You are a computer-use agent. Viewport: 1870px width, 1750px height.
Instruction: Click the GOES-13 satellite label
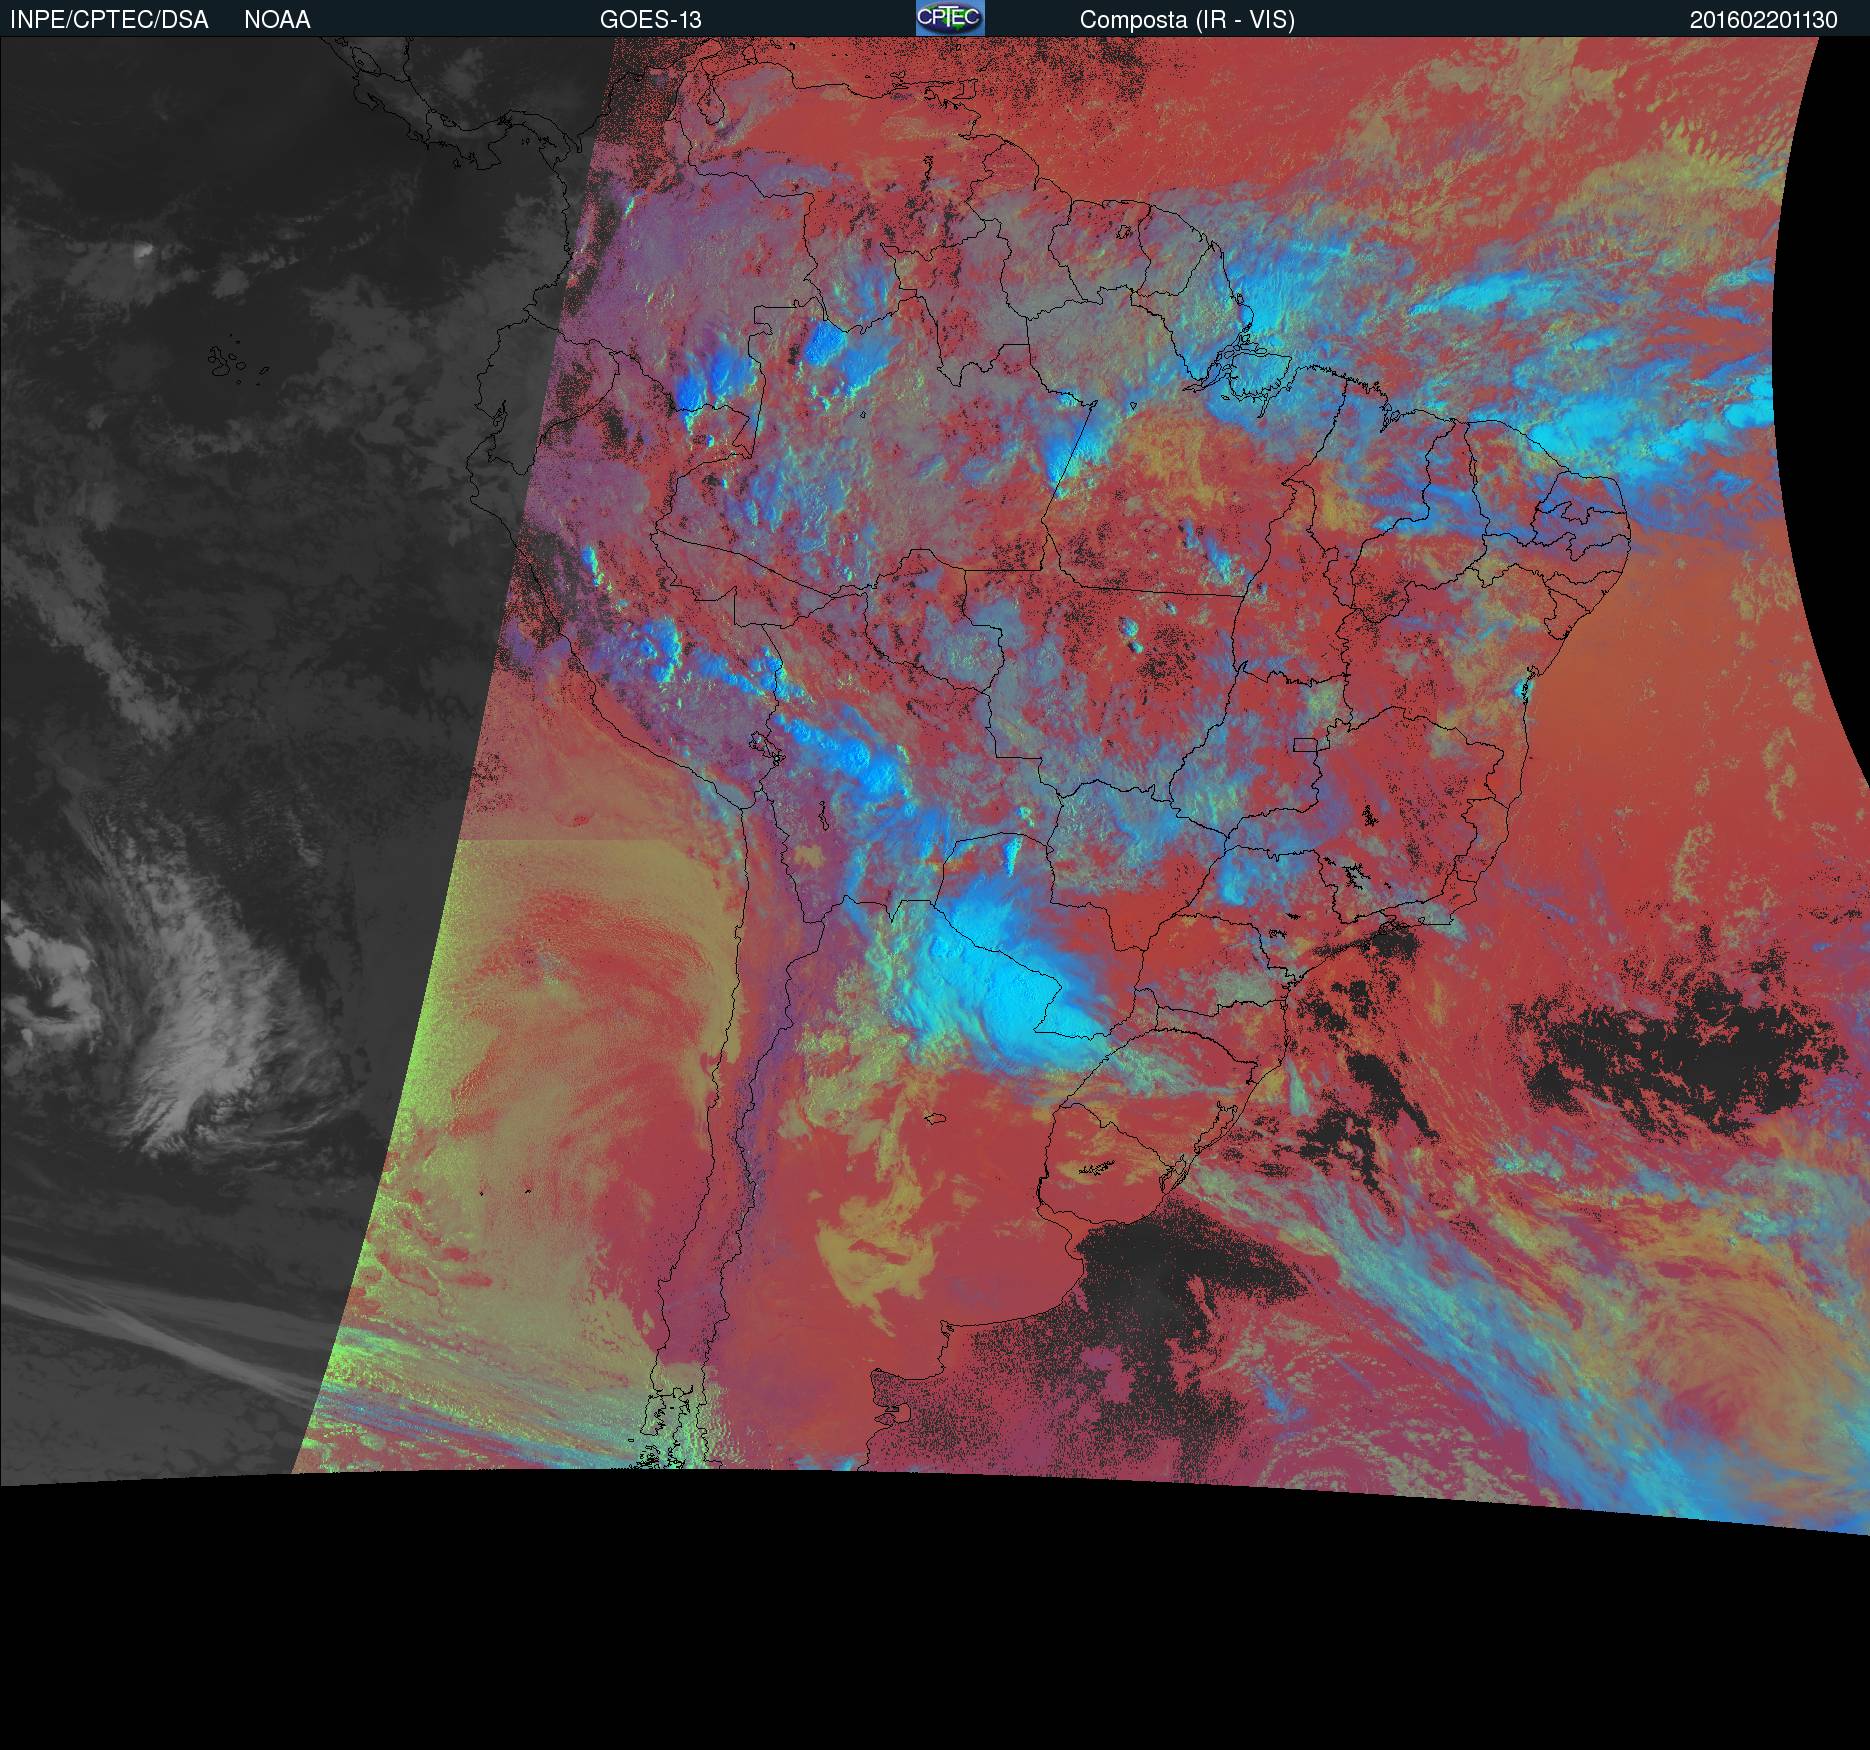[x=650, y=20]
